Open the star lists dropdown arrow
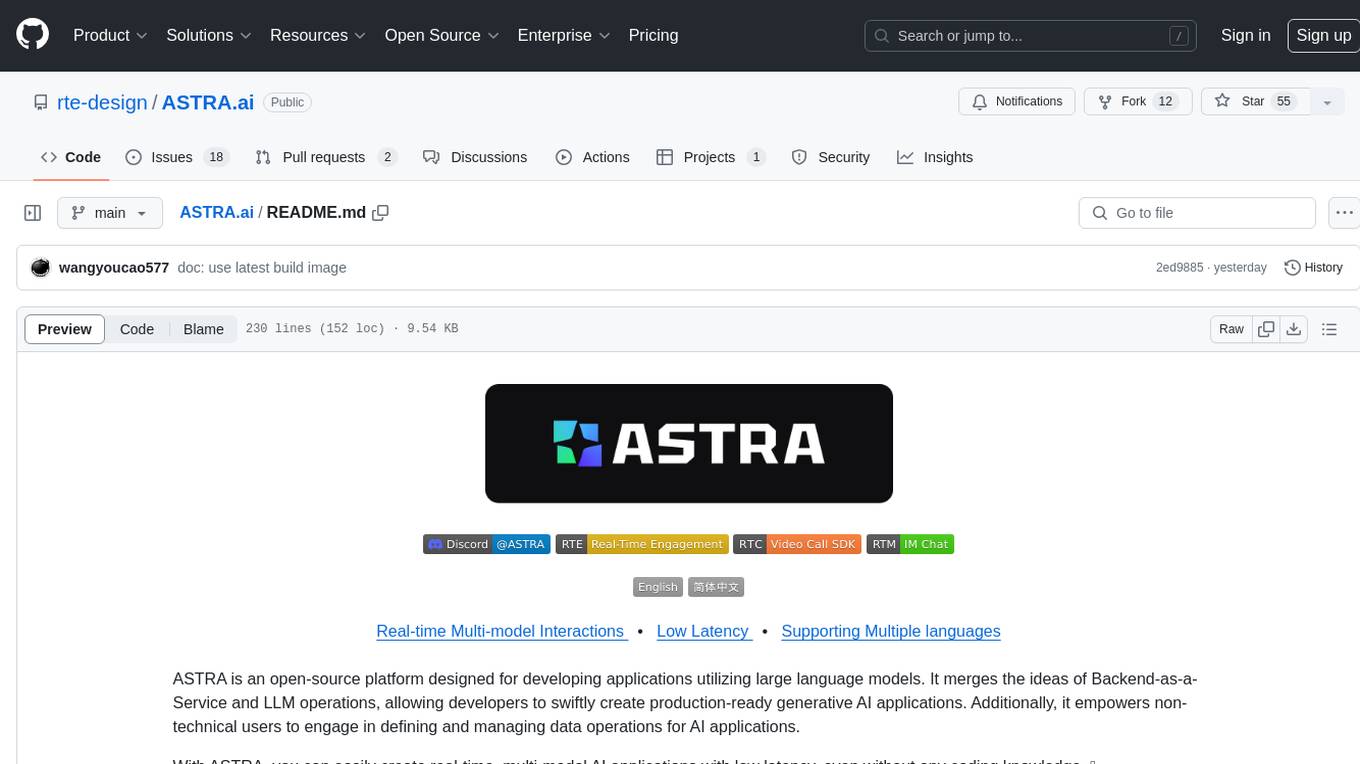 click(x=1327, y=102)
